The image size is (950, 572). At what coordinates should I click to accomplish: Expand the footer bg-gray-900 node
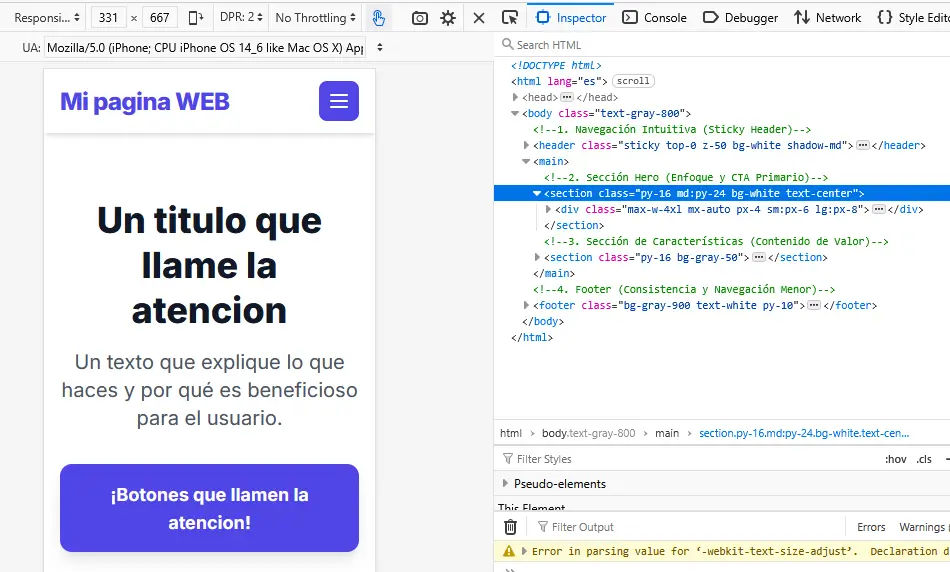tap(526, 305)
